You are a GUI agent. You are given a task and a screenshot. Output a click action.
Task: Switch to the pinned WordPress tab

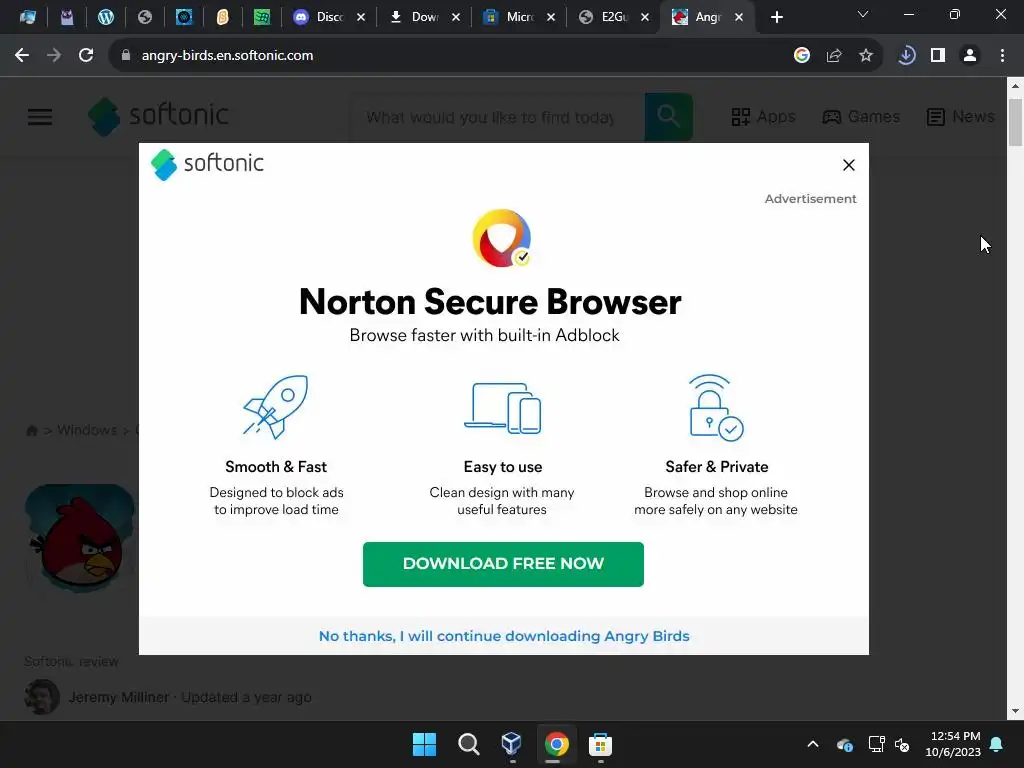click(106, 17)
